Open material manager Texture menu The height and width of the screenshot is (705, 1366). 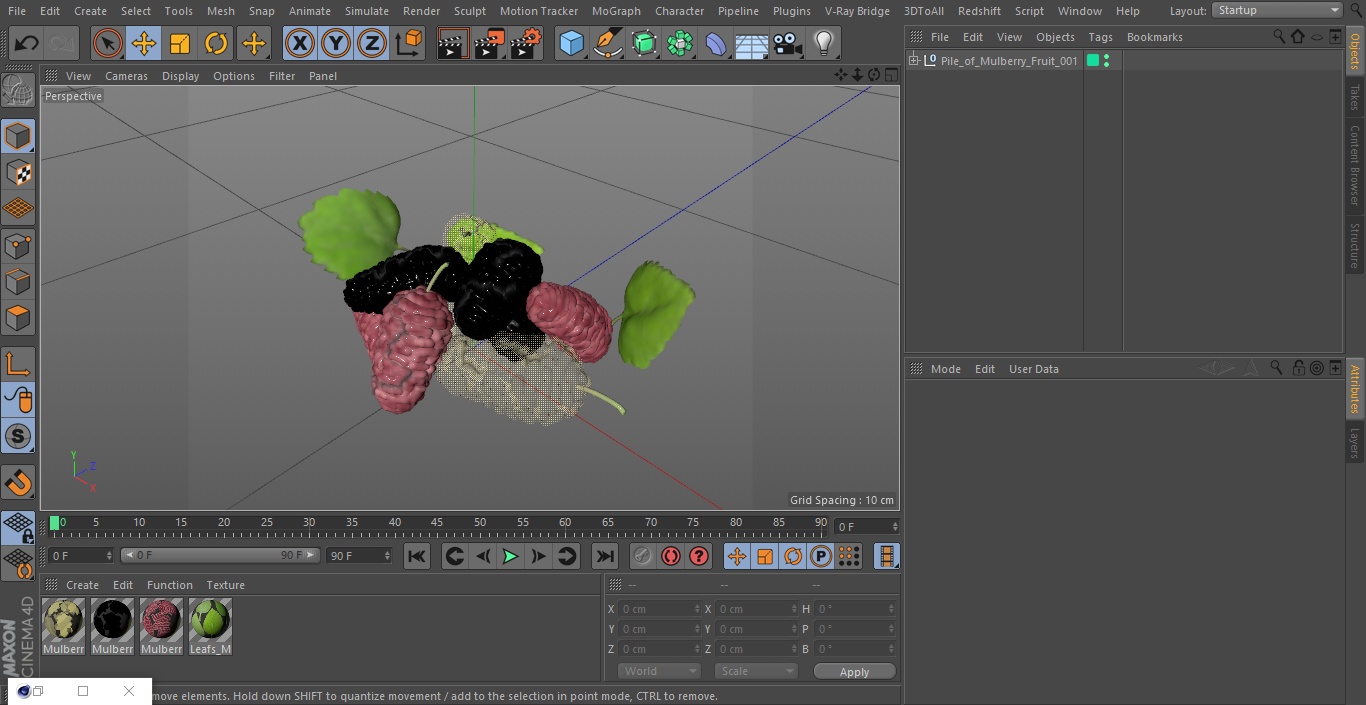(225, 585)
